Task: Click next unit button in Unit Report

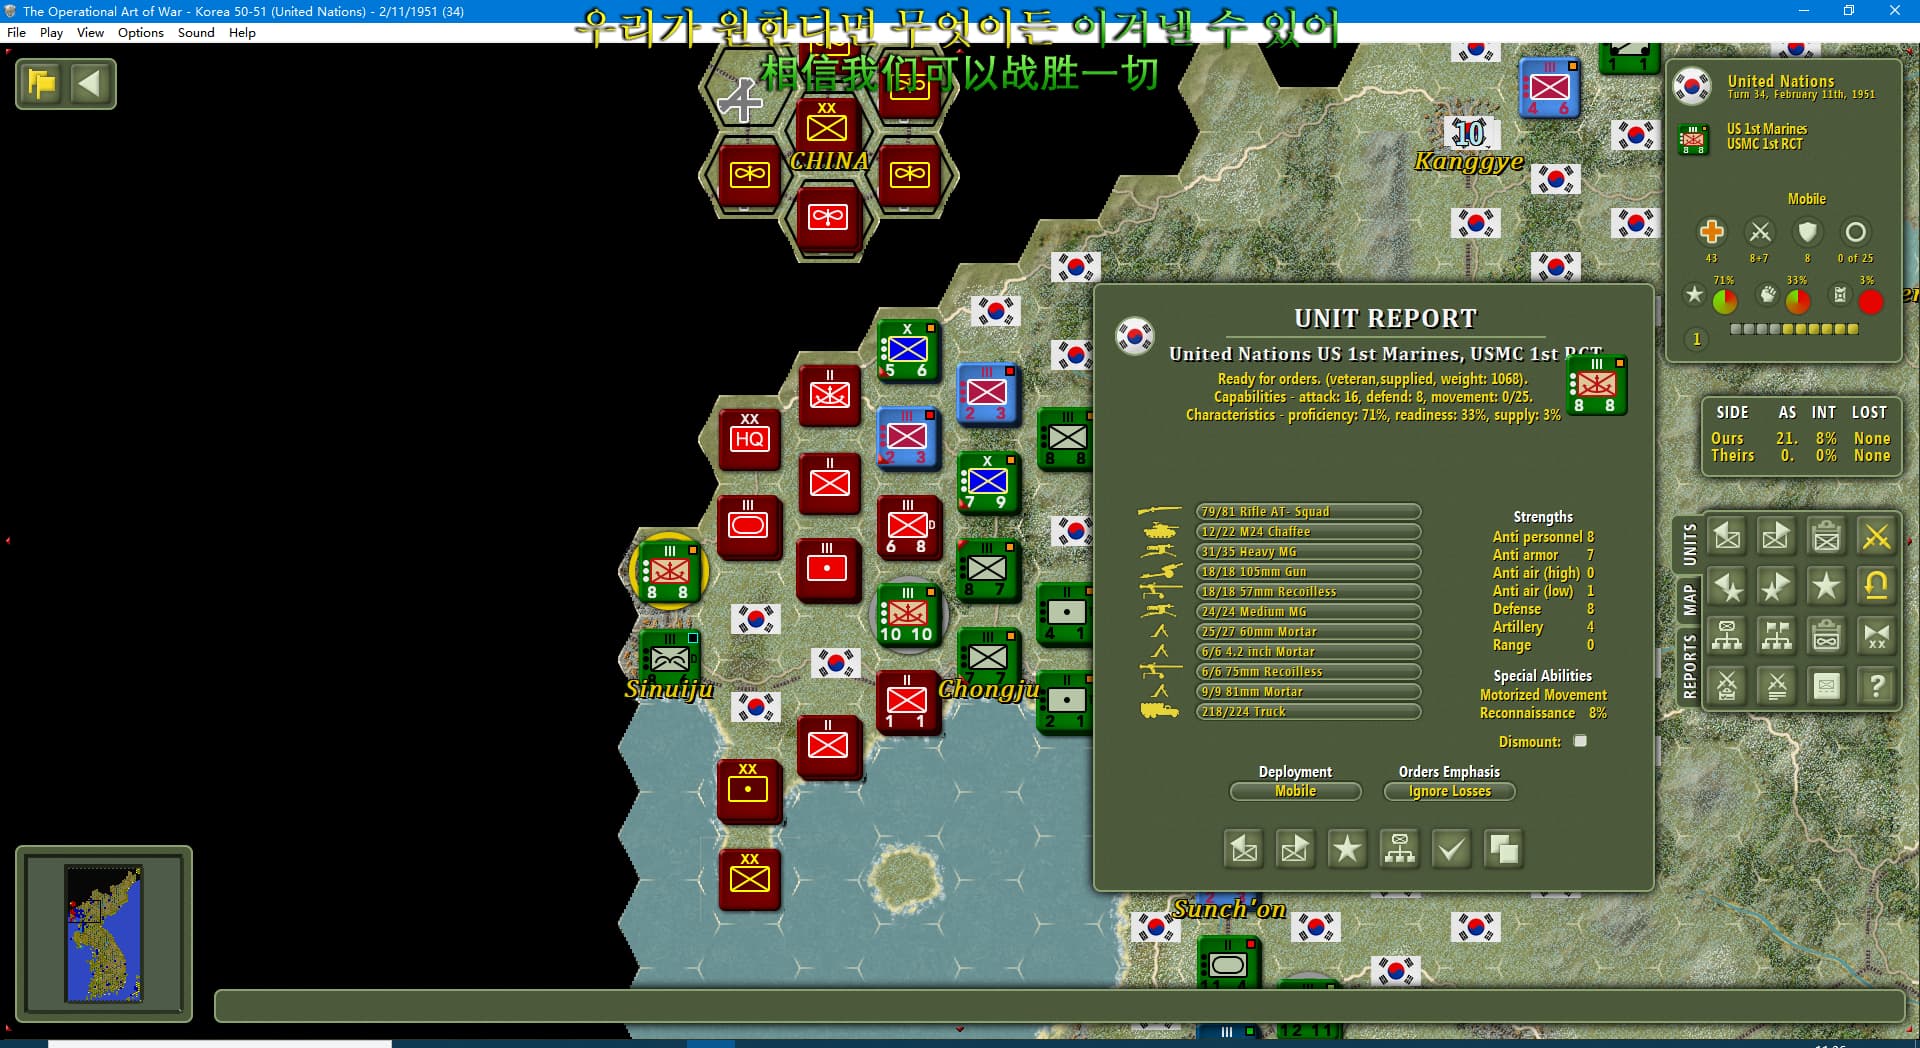Action: 1295,849
